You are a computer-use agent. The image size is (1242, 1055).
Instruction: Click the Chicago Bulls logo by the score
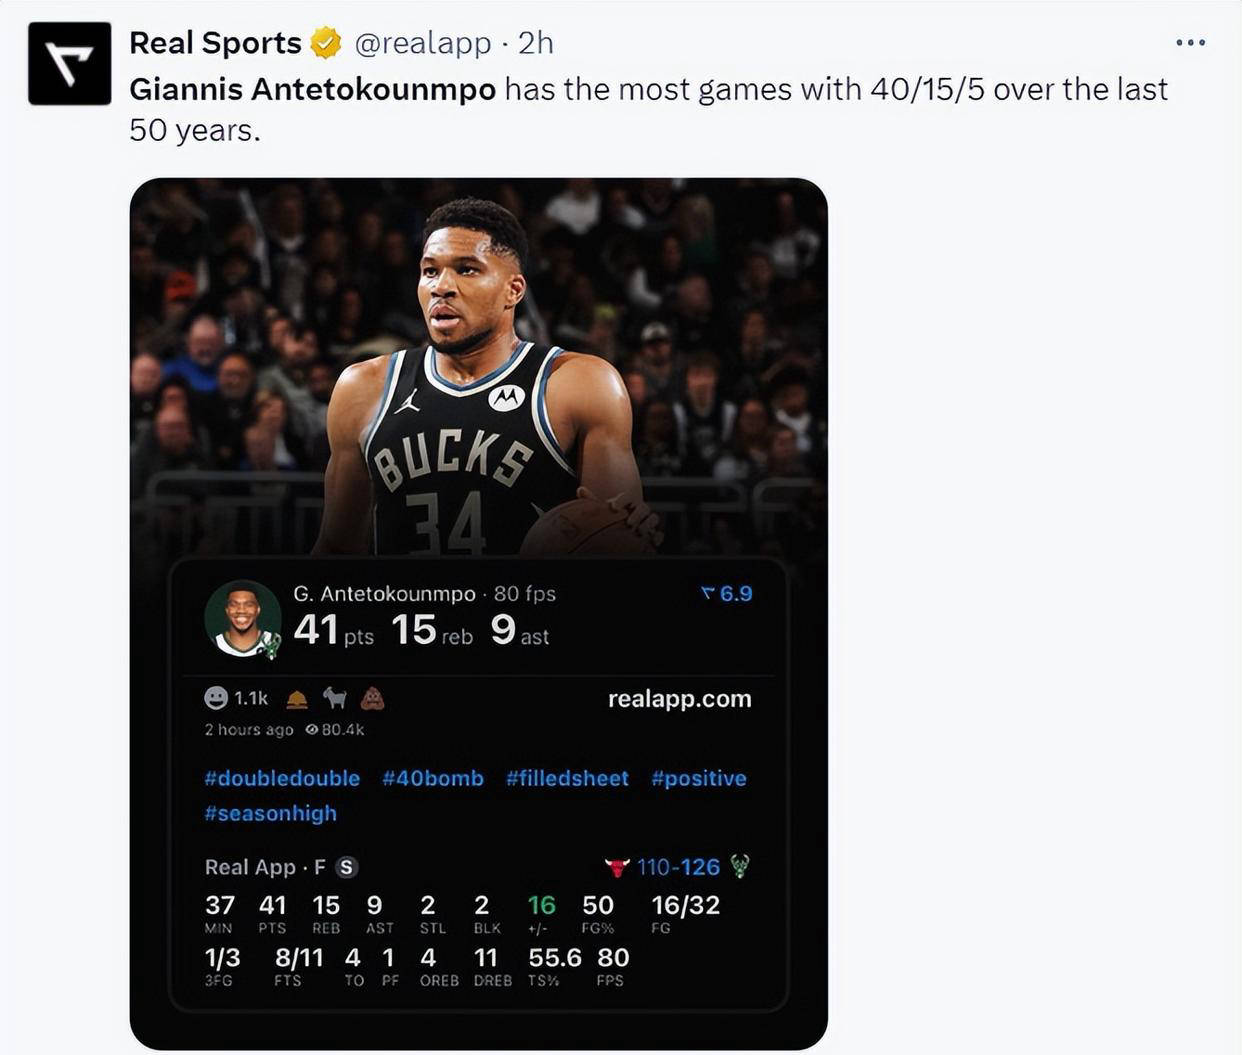(x=617, y=867)
